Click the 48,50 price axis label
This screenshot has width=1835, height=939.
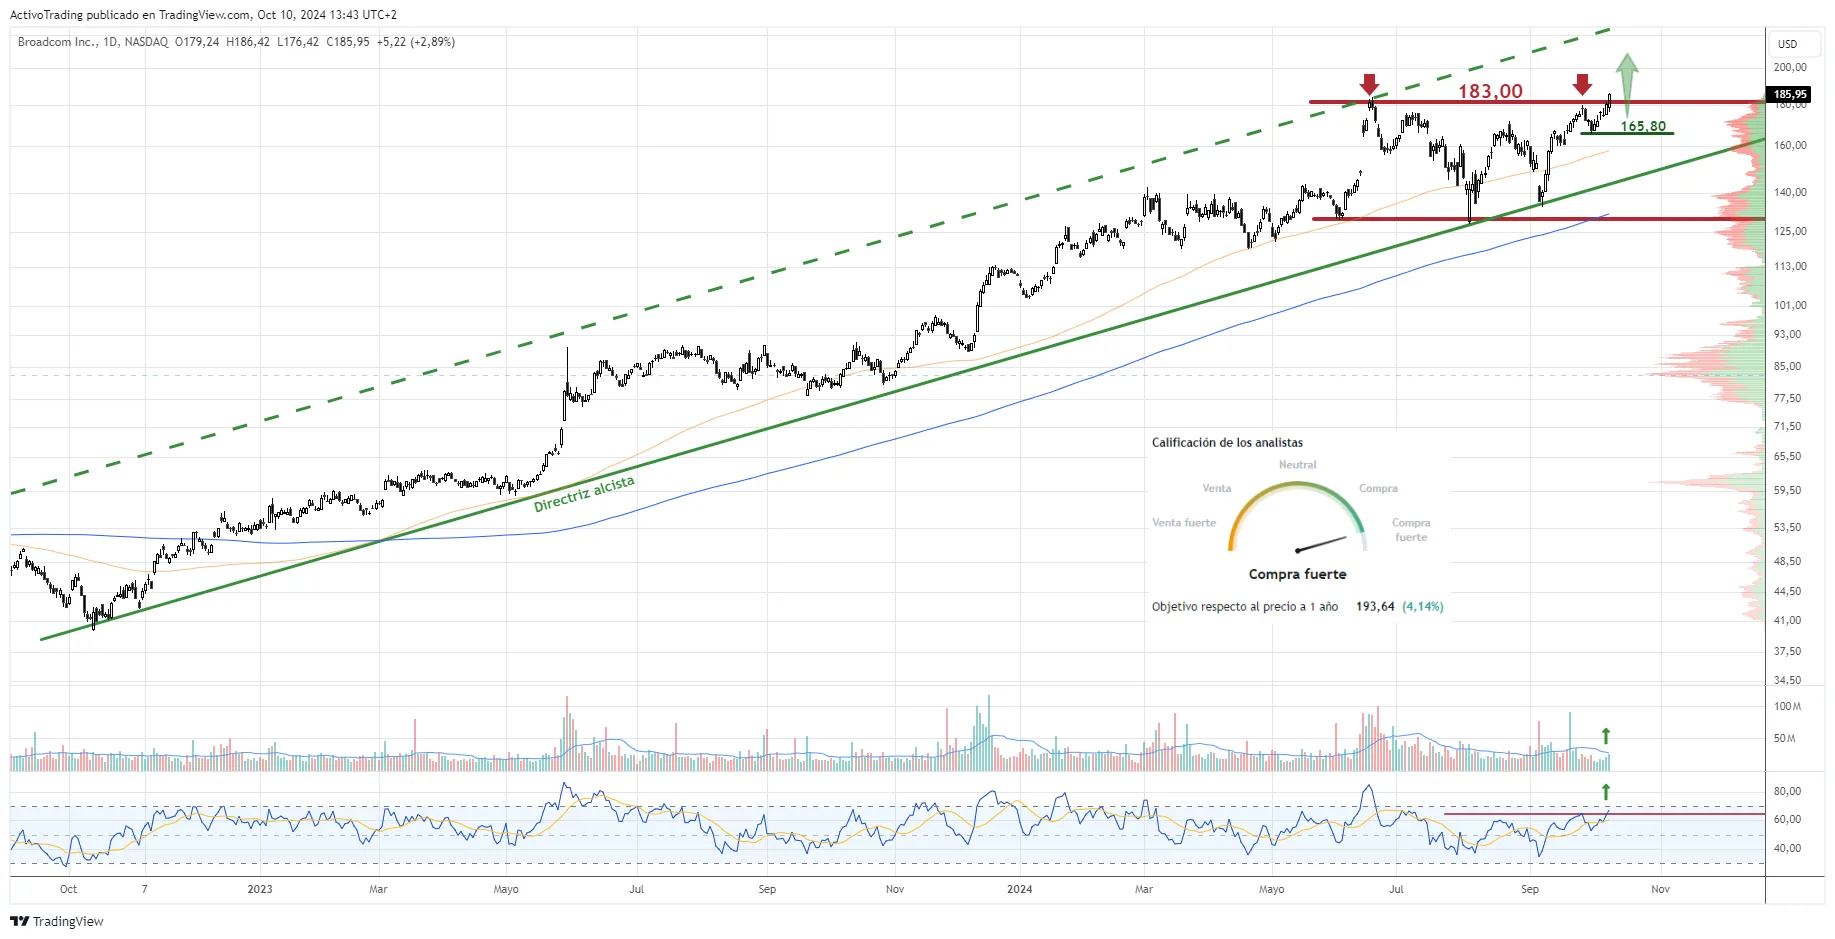1787,561
